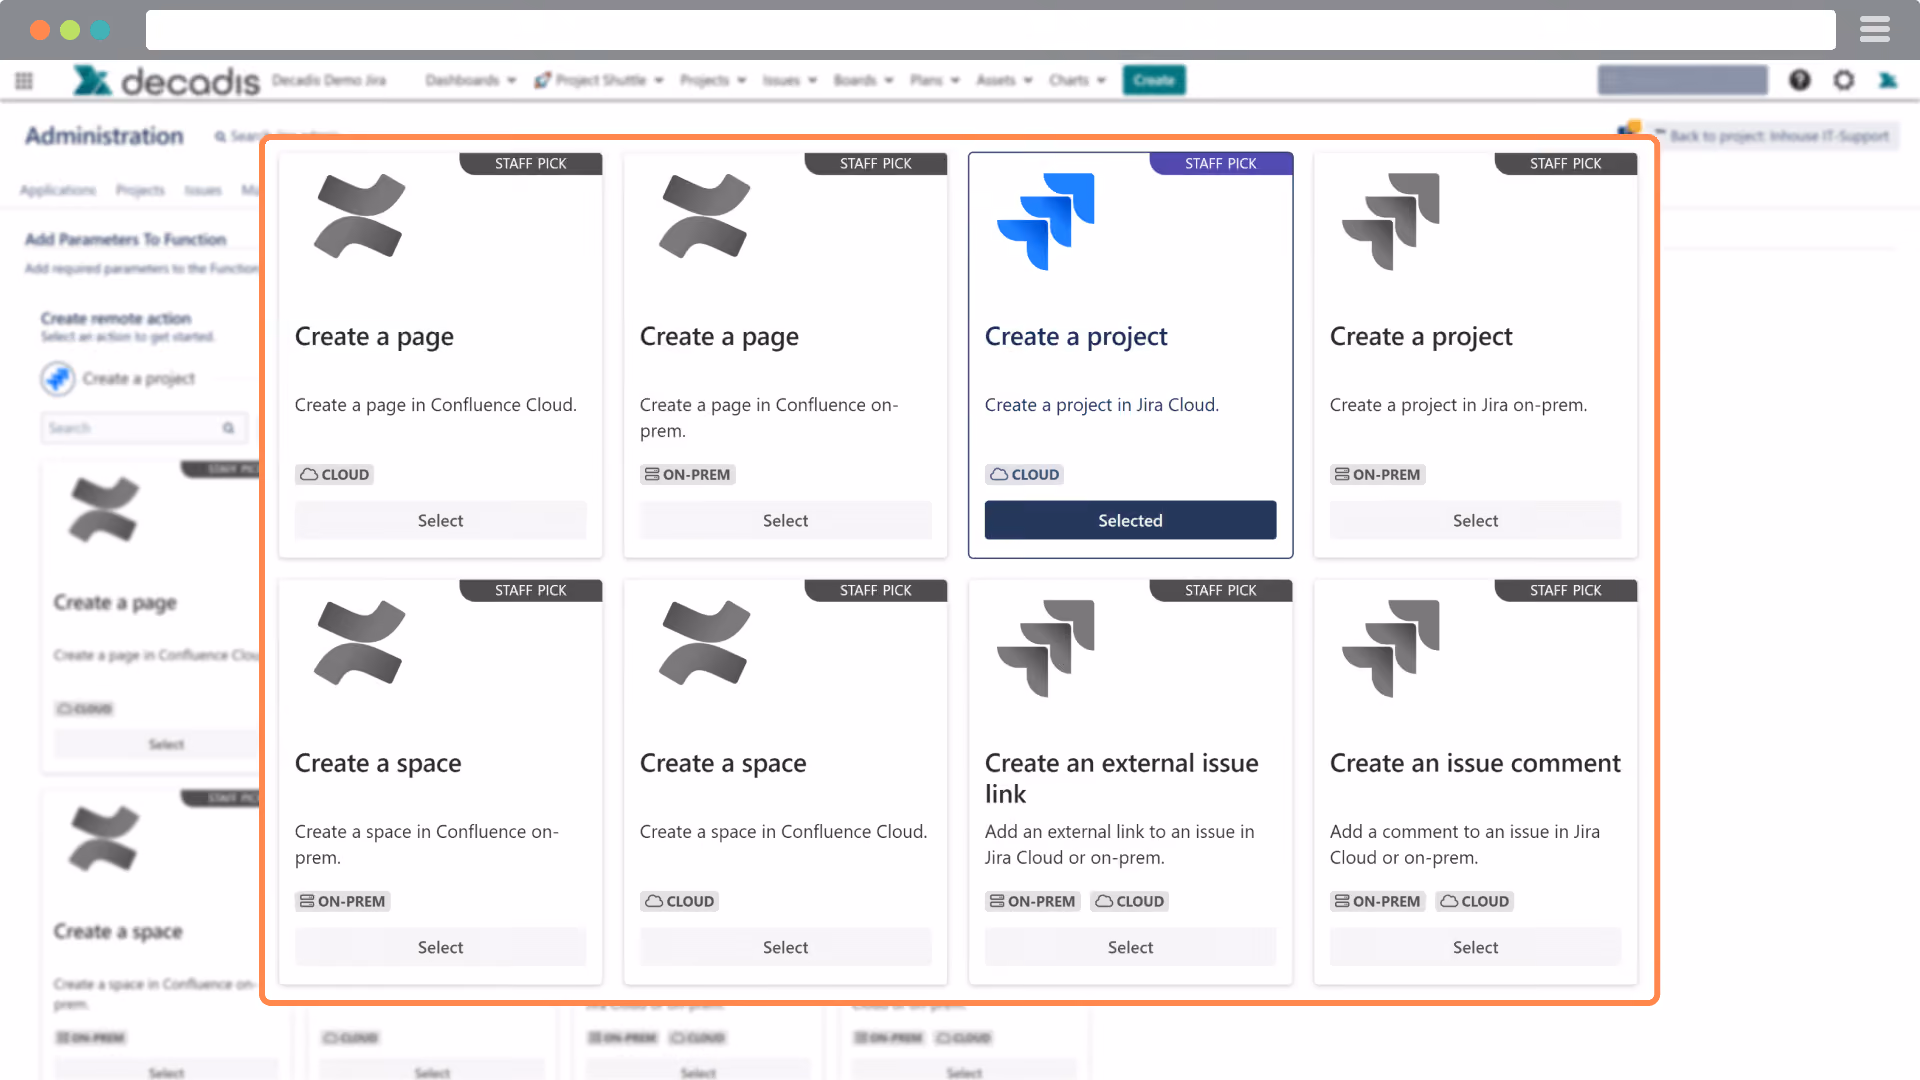The width and height of the screenshot is (1920, 1080).
Task: Click the CLOUD tag on 'Create a page' card
Action: [x=335, y=475]
